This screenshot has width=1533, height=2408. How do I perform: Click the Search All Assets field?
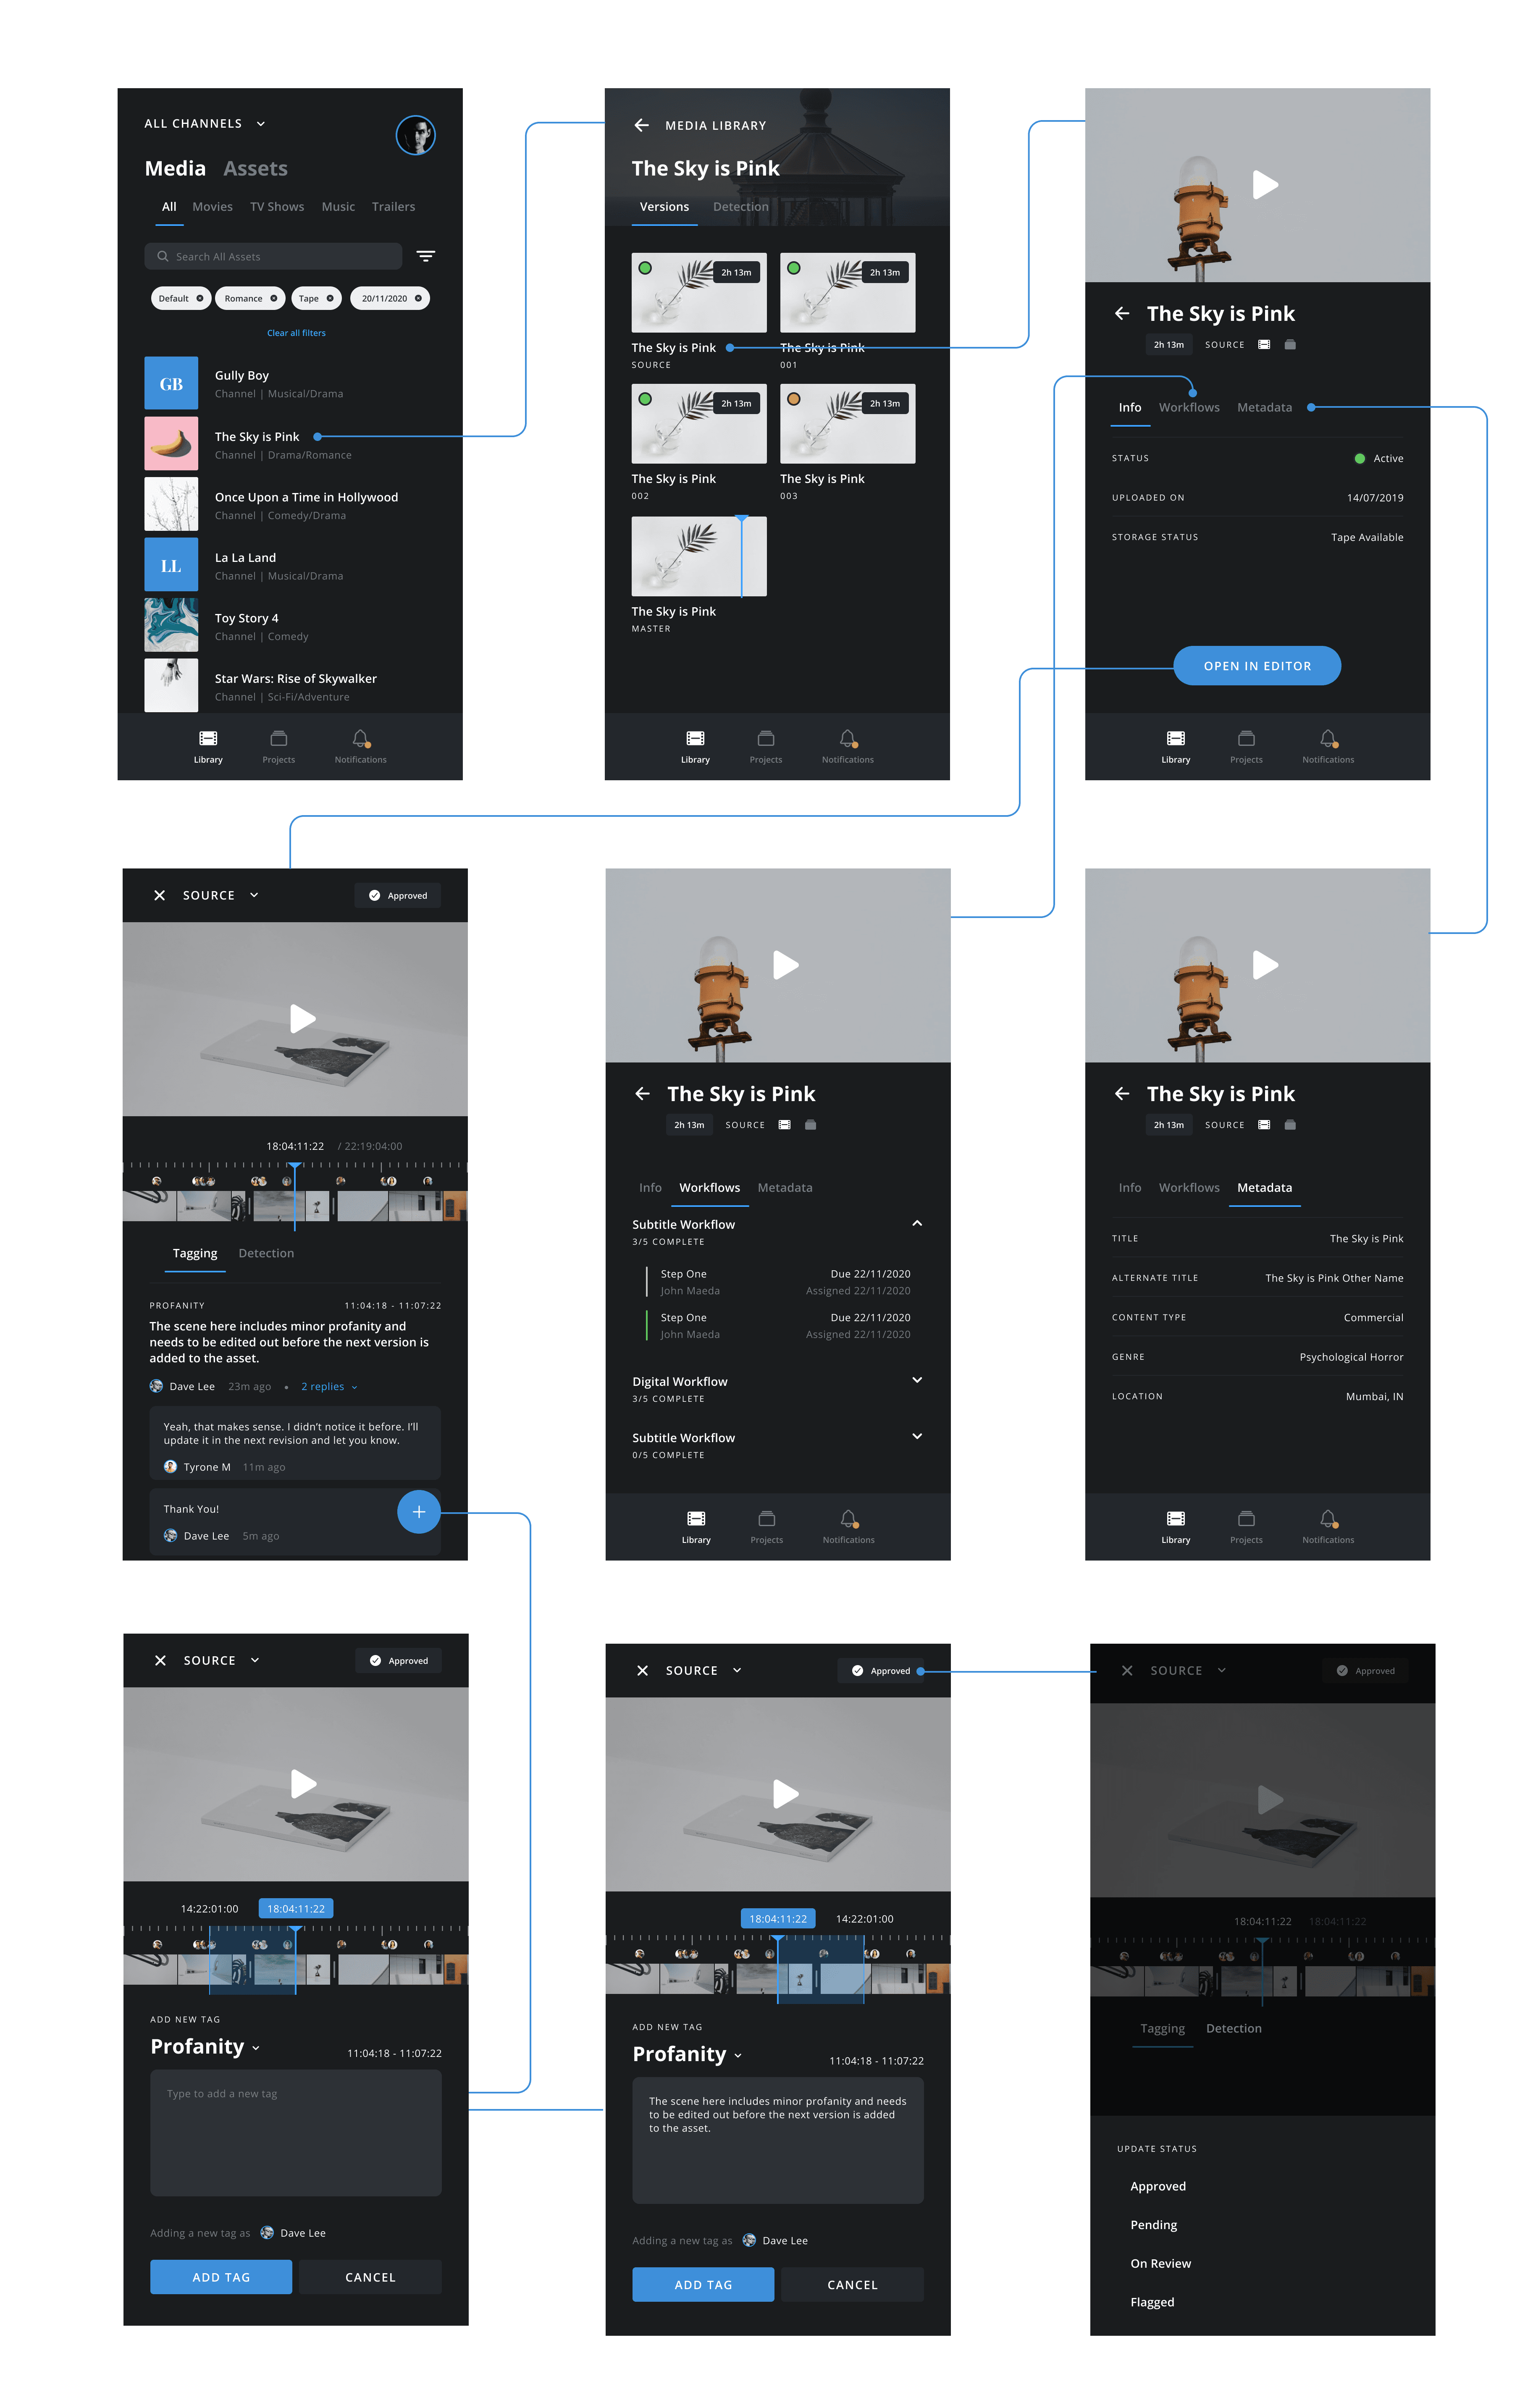[x=273, y=257]
